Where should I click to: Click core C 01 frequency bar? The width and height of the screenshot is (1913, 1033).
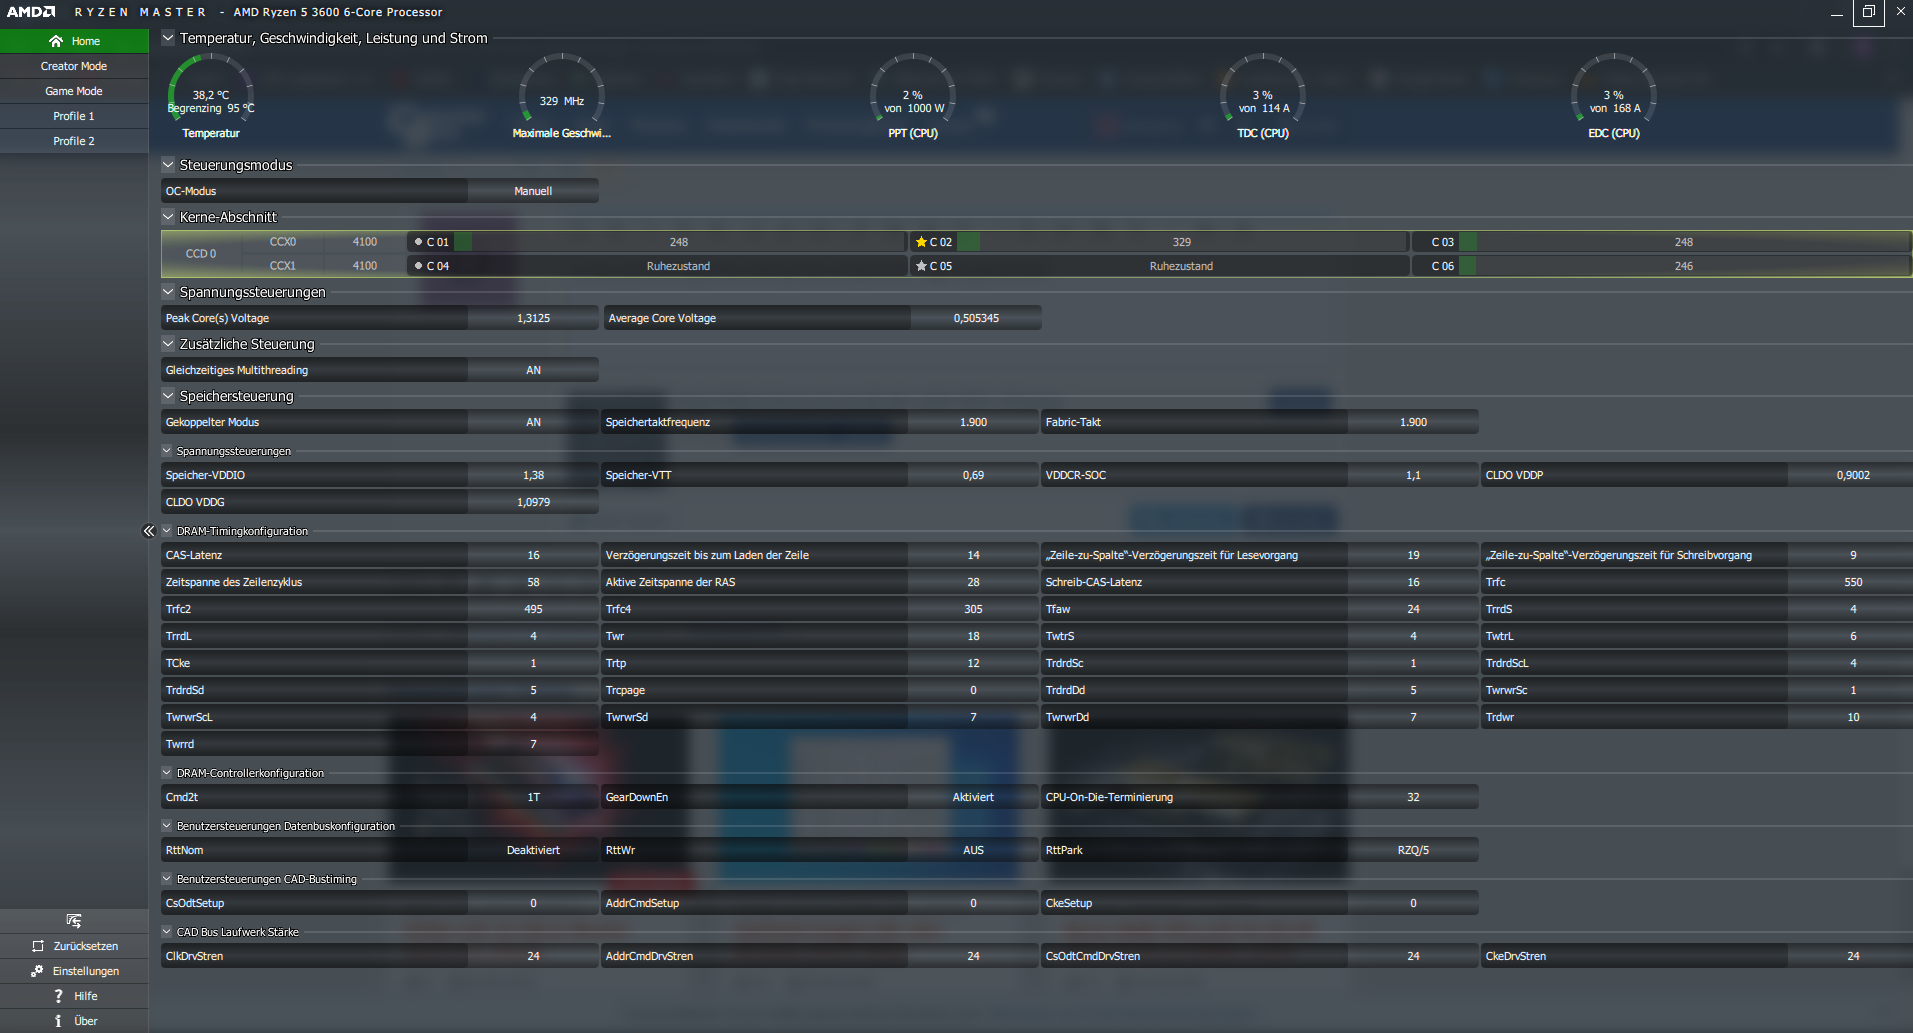coord(680,242)
